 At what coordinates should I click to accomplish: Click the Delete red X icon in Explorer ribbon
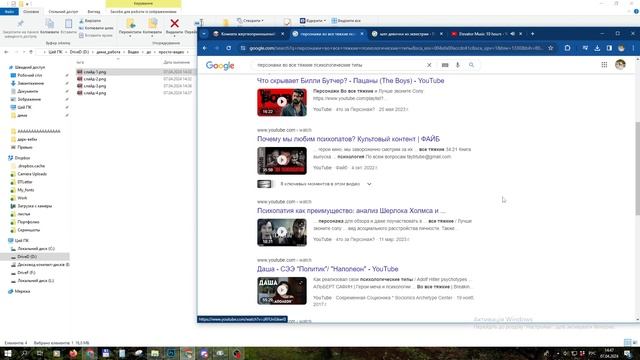pyautogui.click(x=174, y=24)
